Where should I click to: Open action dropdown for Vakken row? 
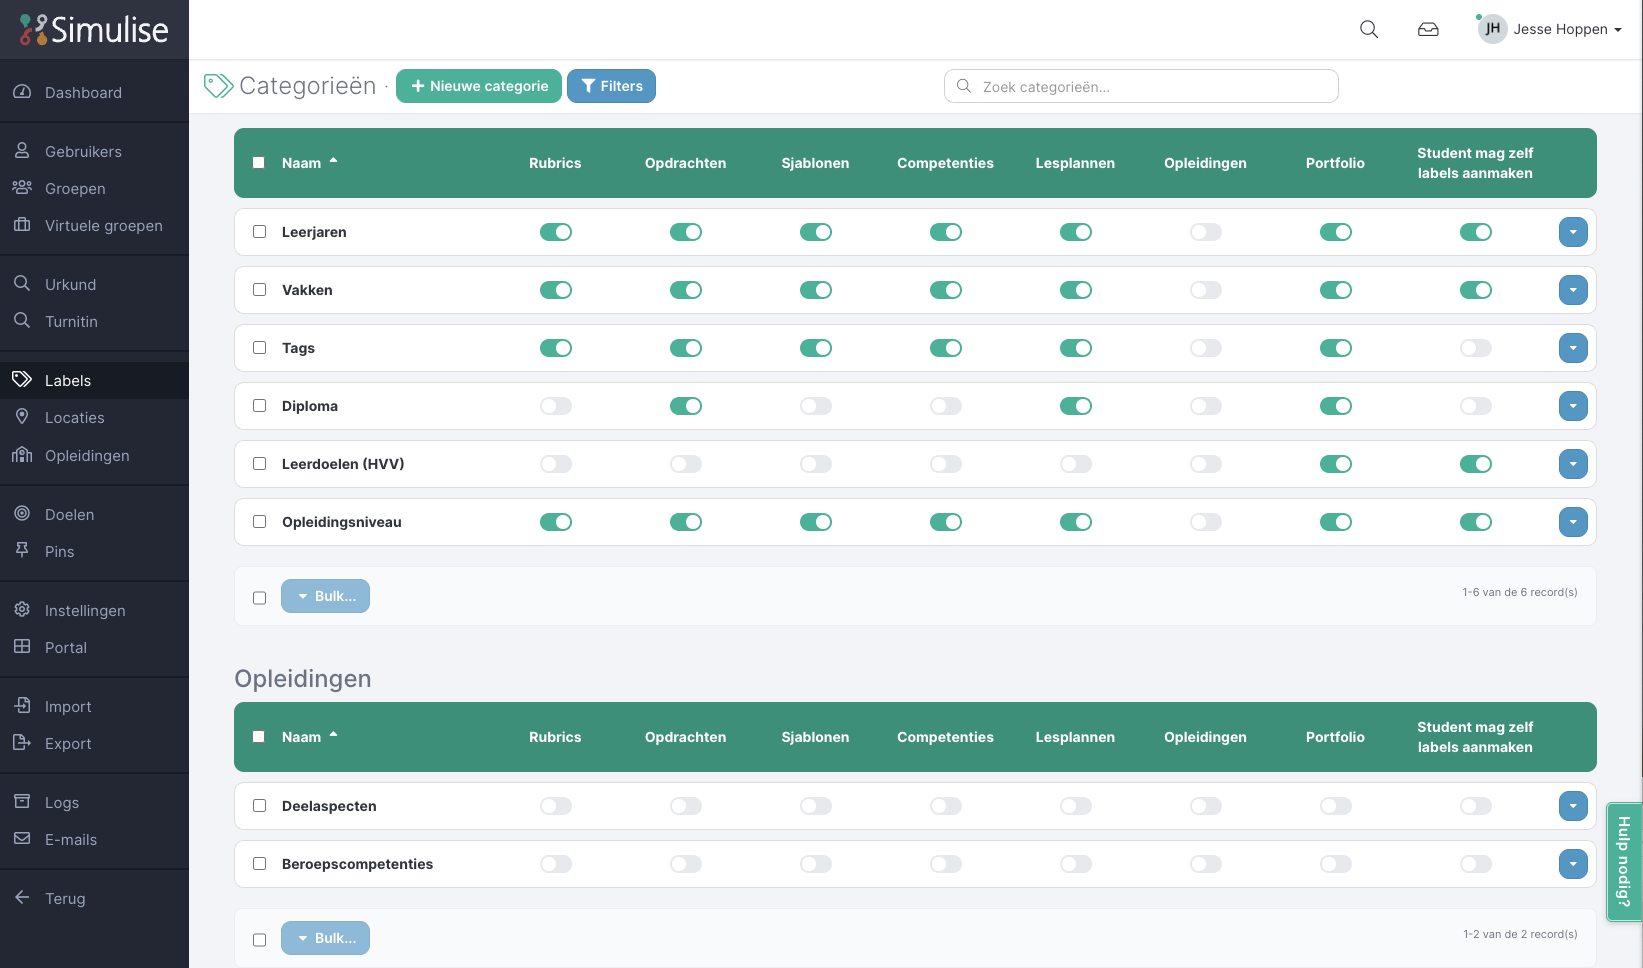1573,290
